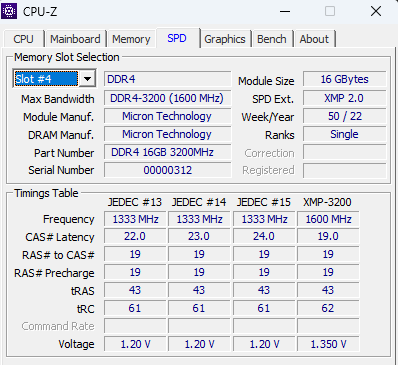Click the XMP-3200 RAS# Precharge value 19
Image resolution: width=398 pixels, height=365 pixels.
(x=328, y=272)
